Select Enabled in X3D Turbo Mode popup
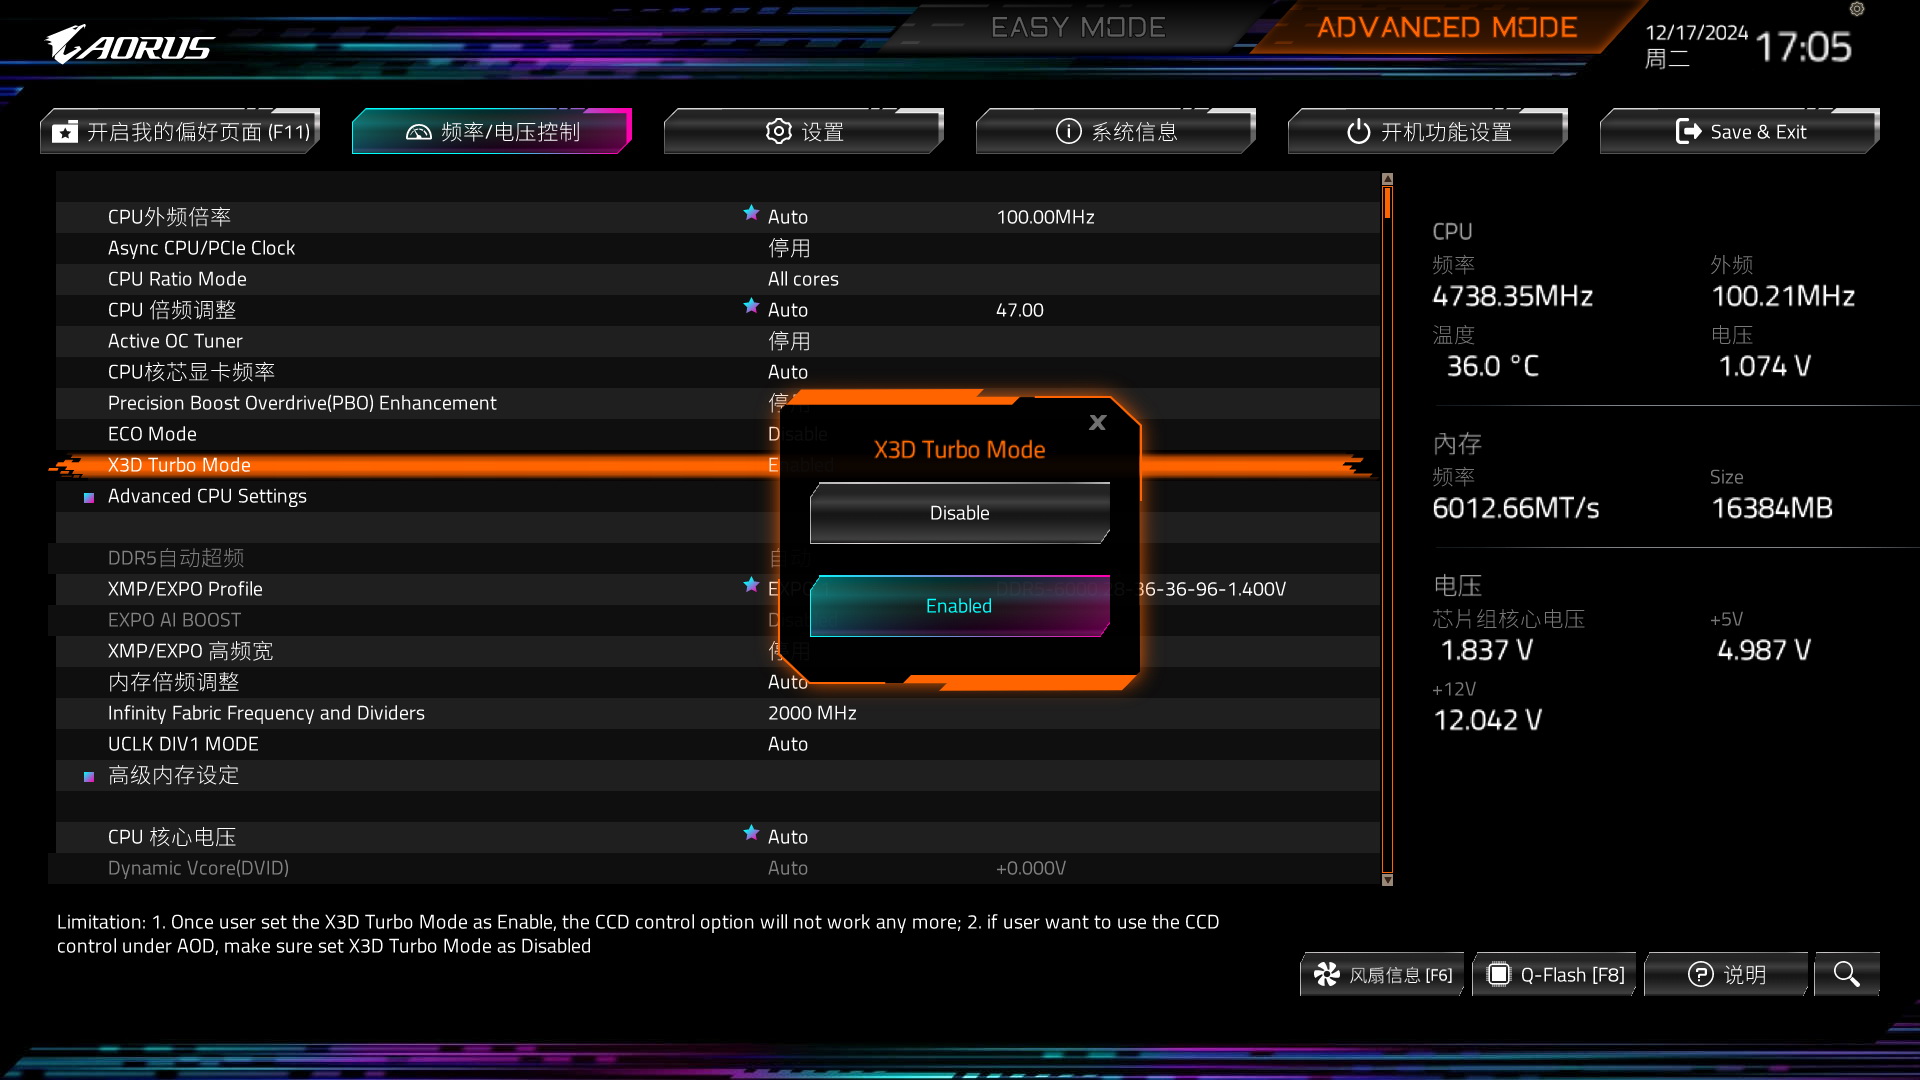The height and width of the screenshot is (1080, 1920). click(960, 606)
